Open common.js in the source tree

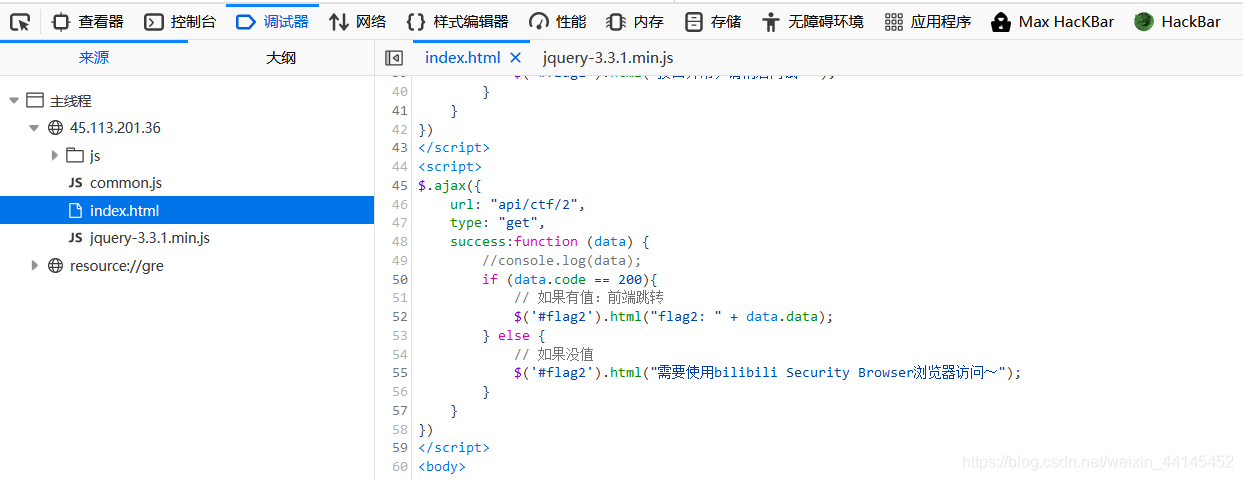pos(187,183)
